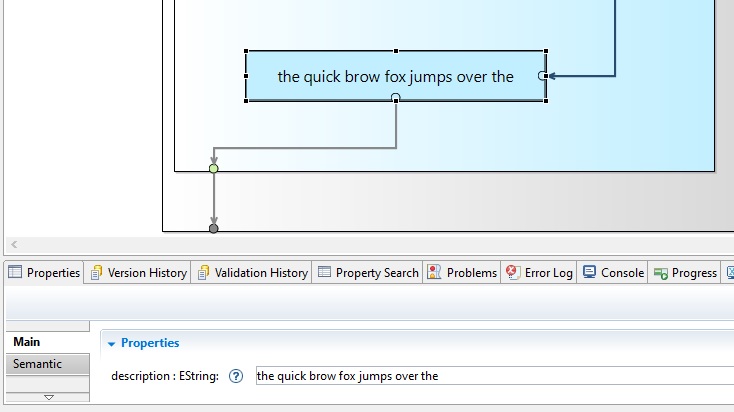Select the gray edge leaving the node
This screenshot has width=734, height=412.
304,148
